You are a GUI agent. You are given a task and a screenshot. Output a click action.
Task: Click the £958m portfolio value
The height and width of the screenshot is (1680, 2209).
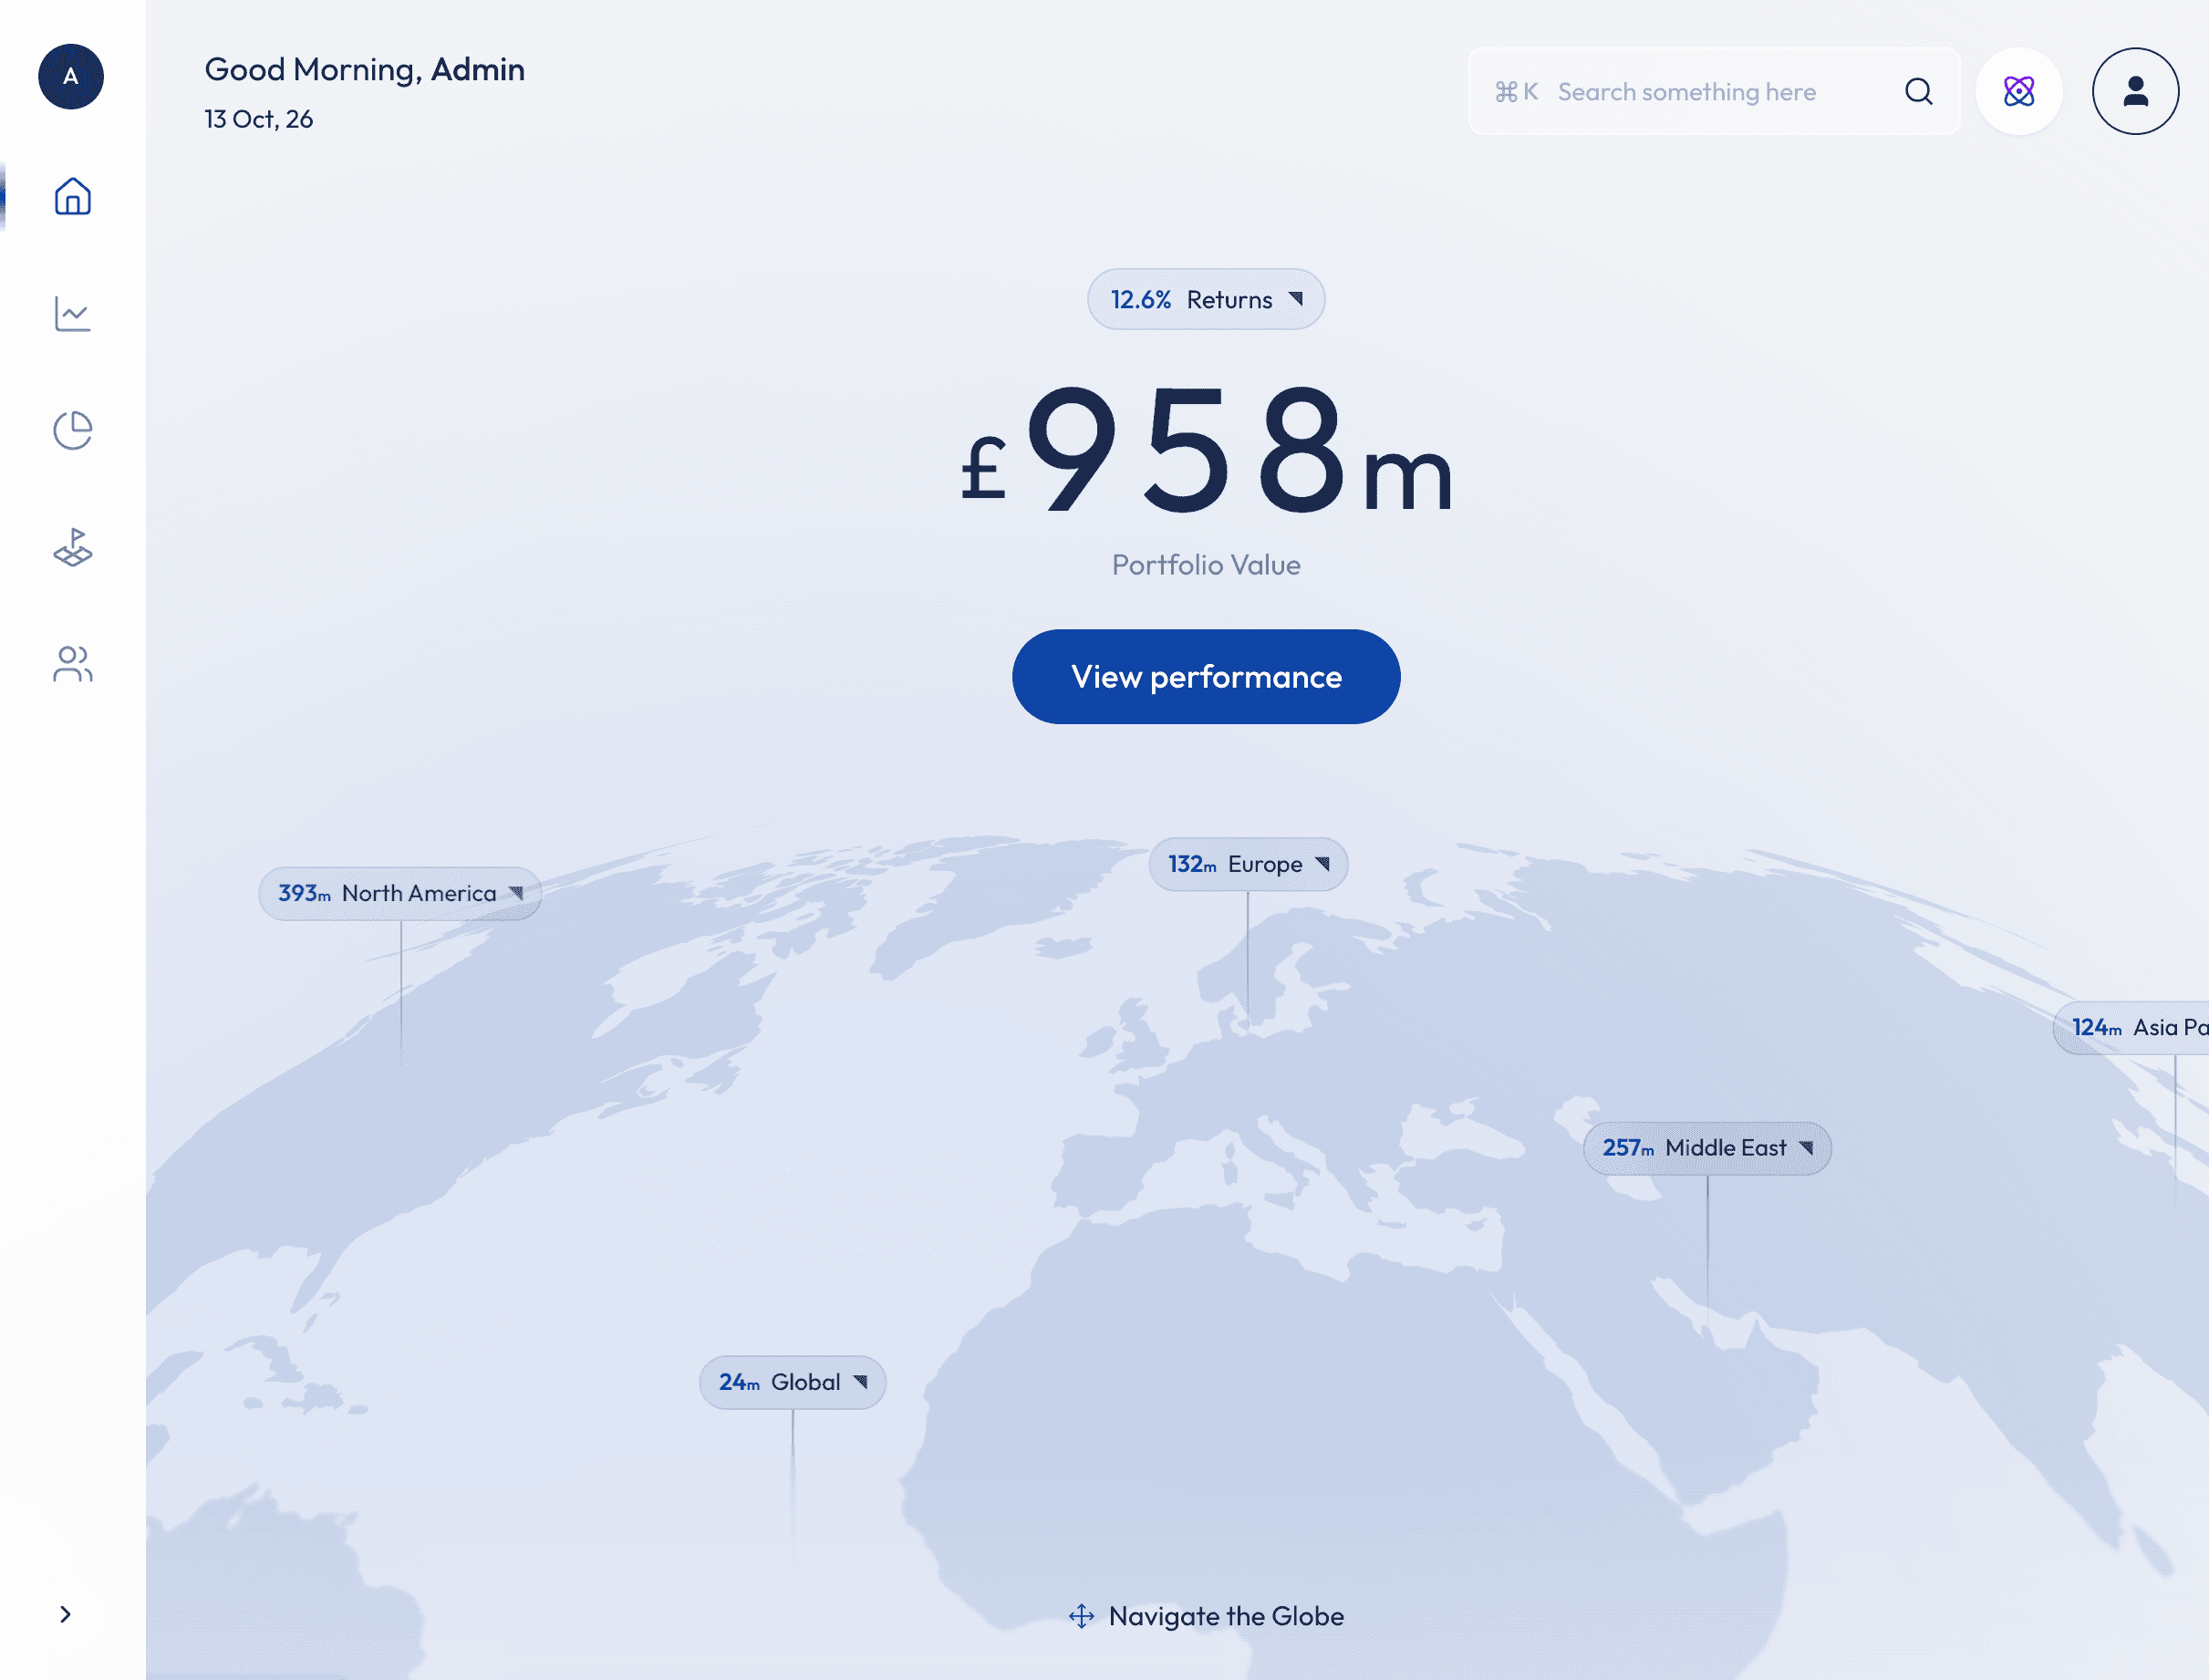(1206, 450)
